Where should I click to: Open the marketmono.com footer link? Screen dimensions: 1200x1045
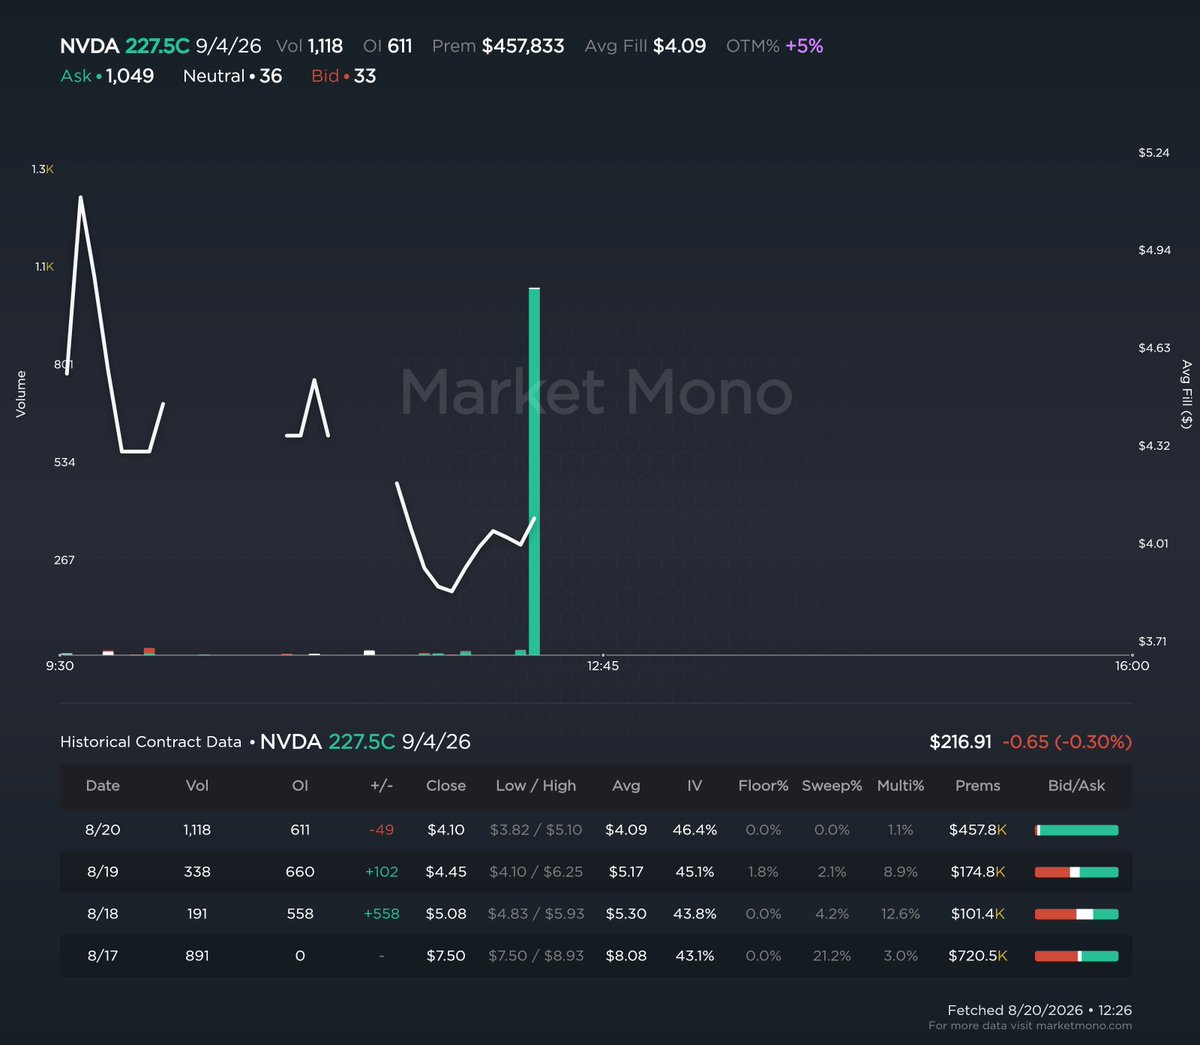click(x=1083, y=1025)
